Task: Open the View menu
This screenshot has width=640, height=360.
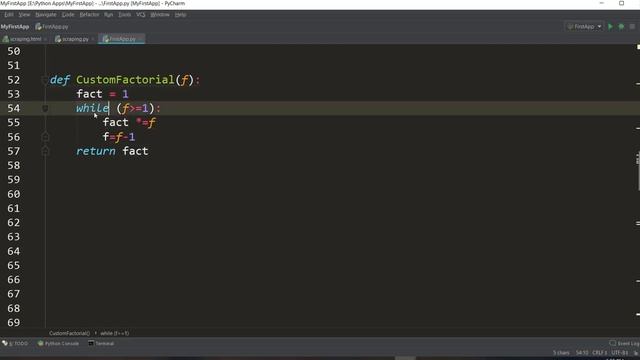Action: pyautogui.click(x=24, y=15)
